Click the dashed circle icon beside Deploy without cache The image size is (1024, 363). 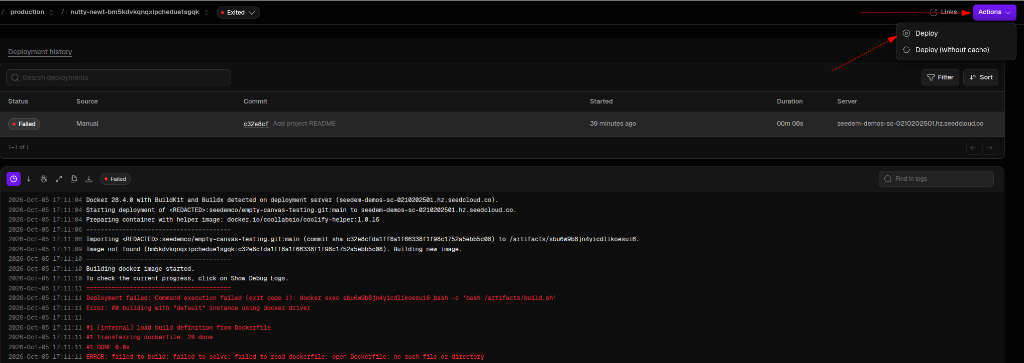(906, 50)
